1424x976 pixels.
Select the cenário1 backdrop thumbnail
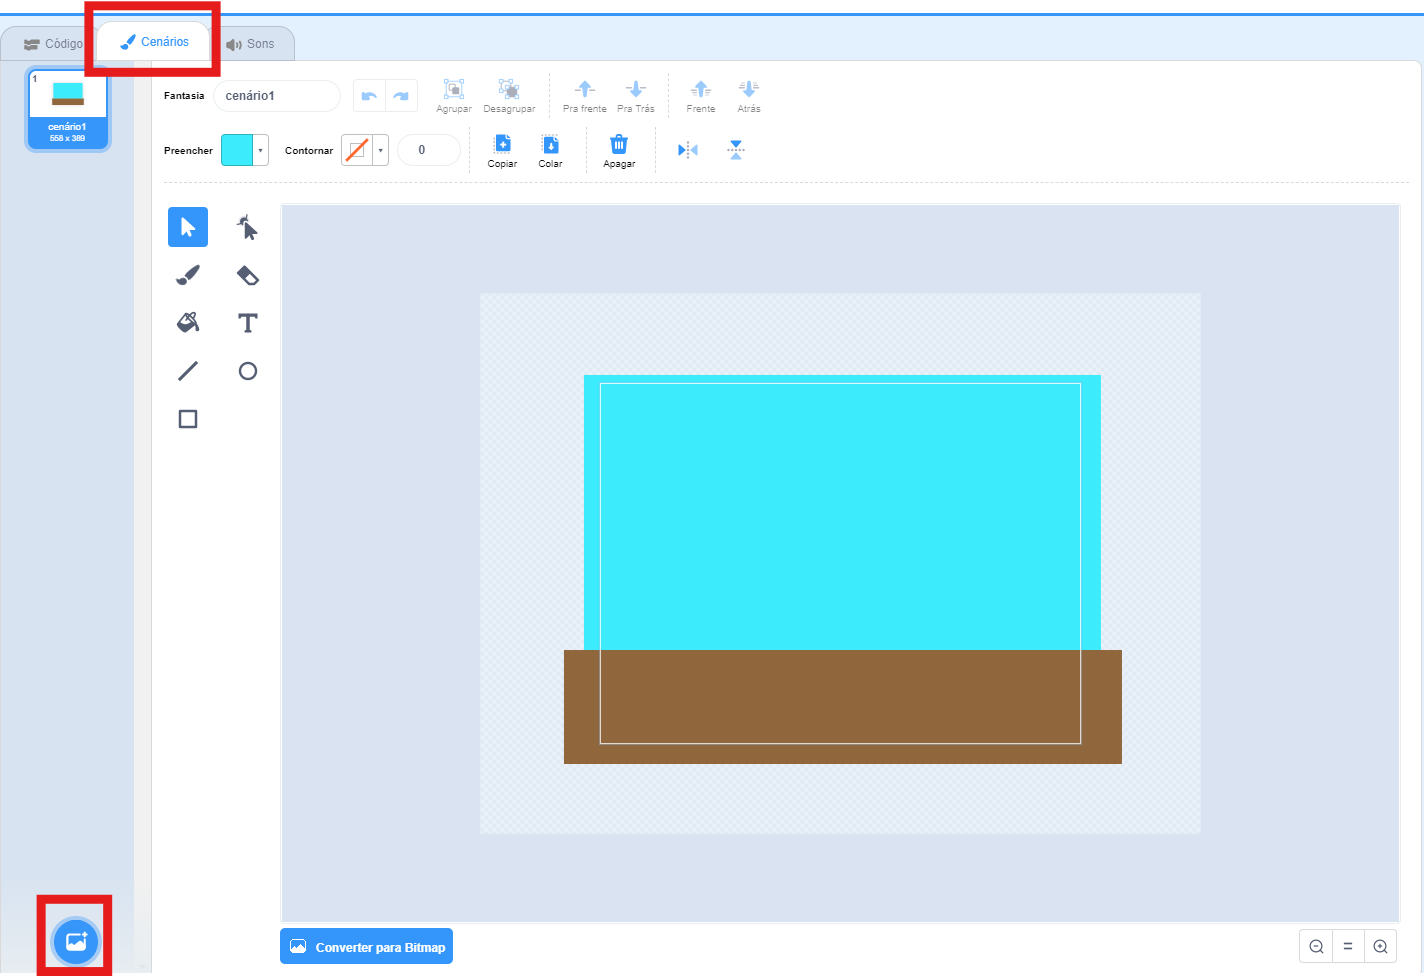coord(68,109)
